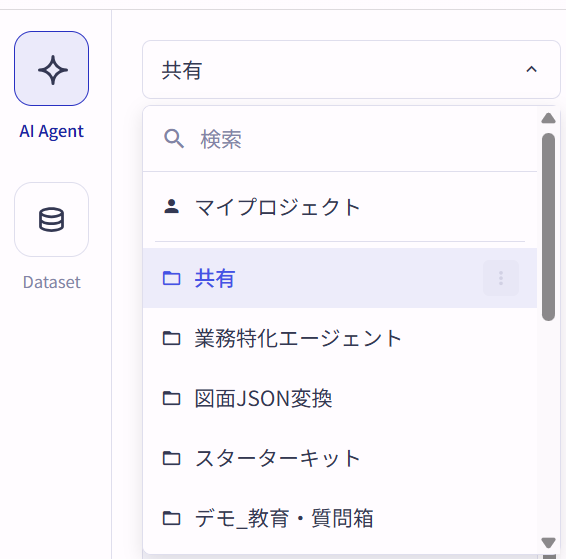Choose 図面JSON変換 project
566x559 pixels.
(x=340, y=398)
